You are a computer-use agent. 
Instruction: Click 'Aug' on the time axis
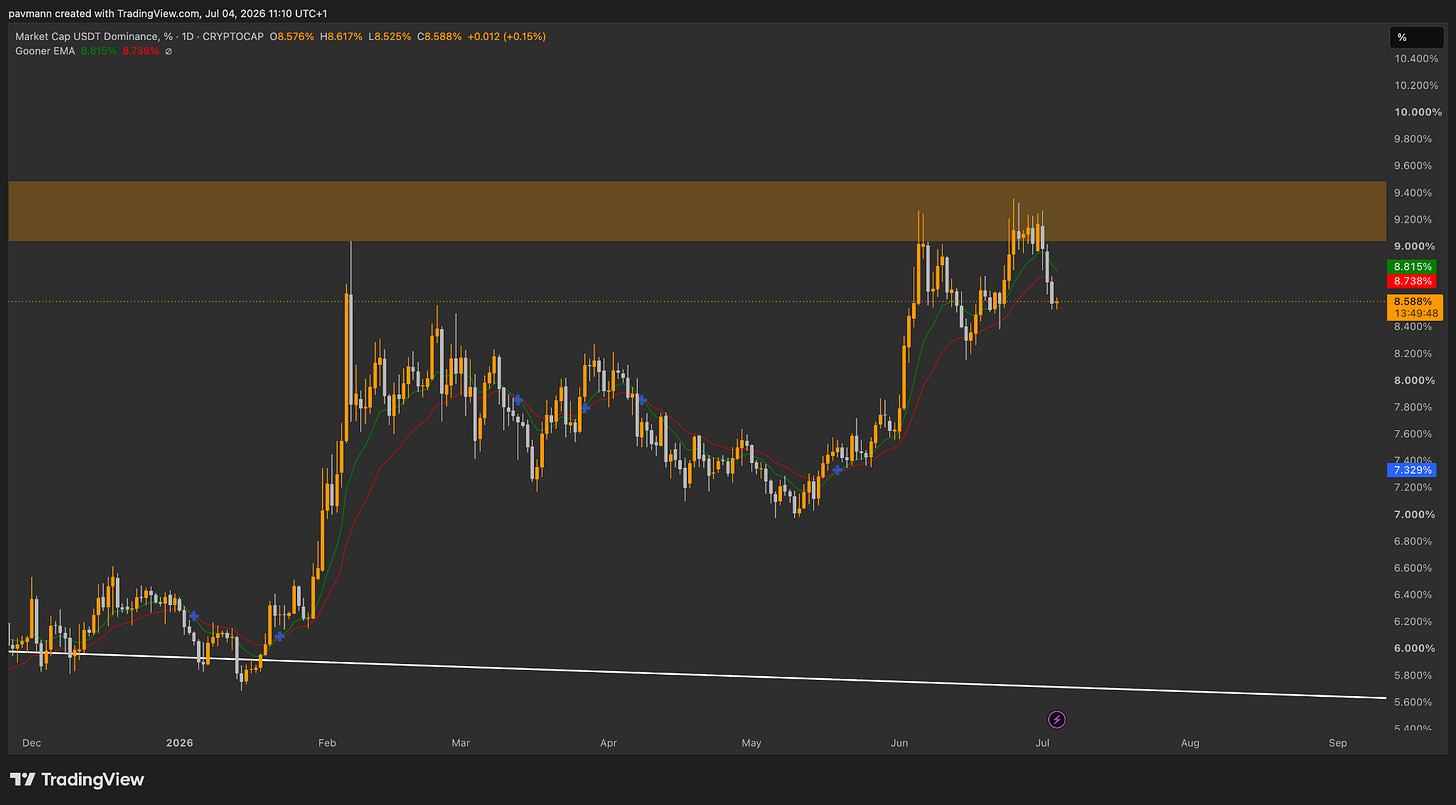[1190, 743]
